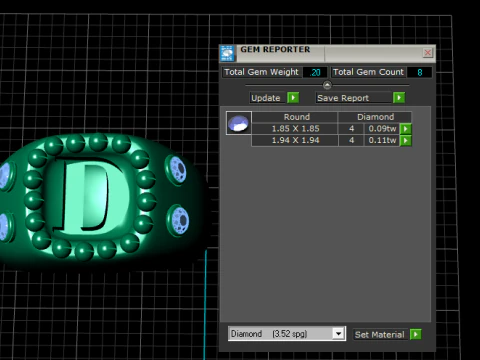
Task: Click the Diamond column header
Action: pos(375,117)
